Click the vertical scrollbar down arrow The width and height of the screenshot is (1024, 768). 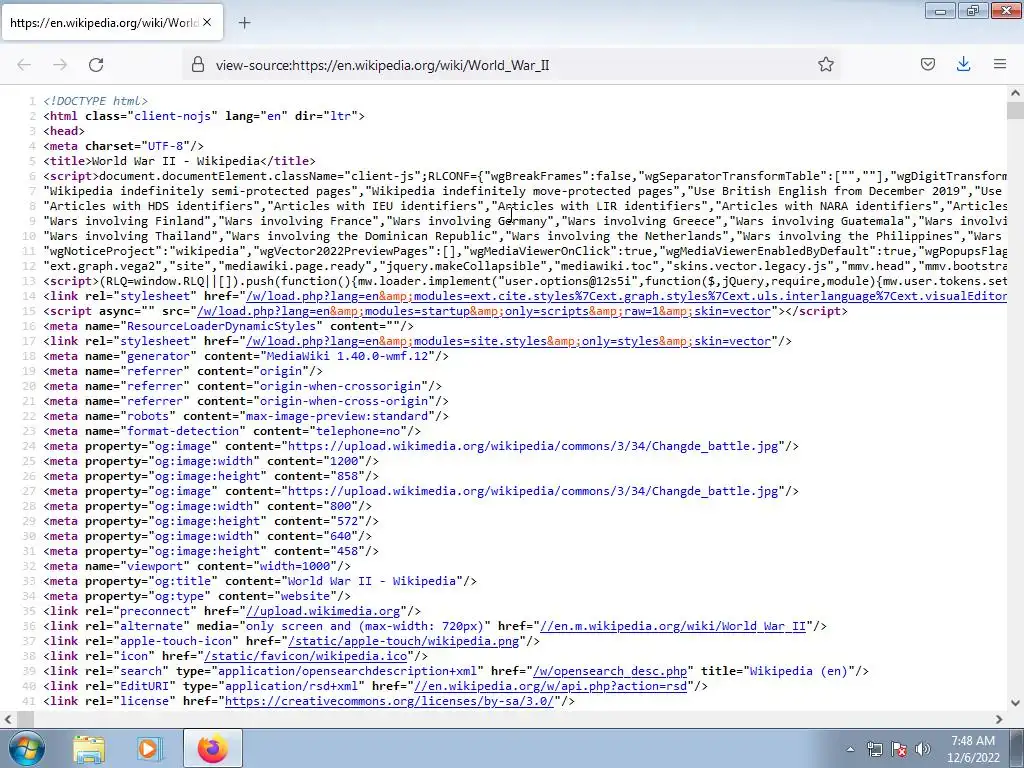pos(1015,703)
